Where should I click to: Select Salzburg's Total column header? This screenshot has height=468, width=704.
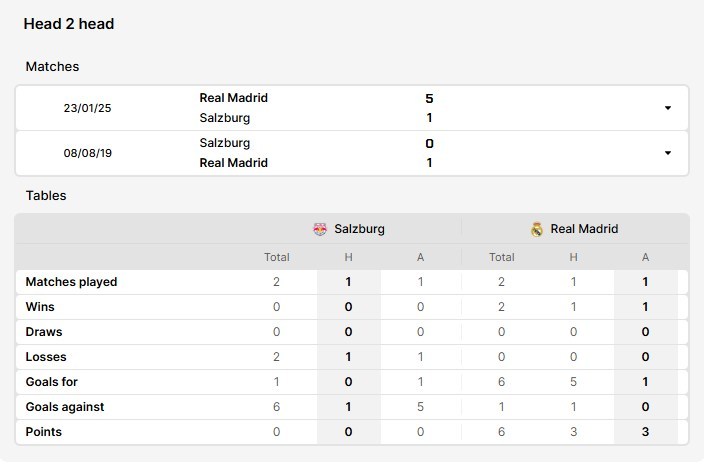click(277, 257)
